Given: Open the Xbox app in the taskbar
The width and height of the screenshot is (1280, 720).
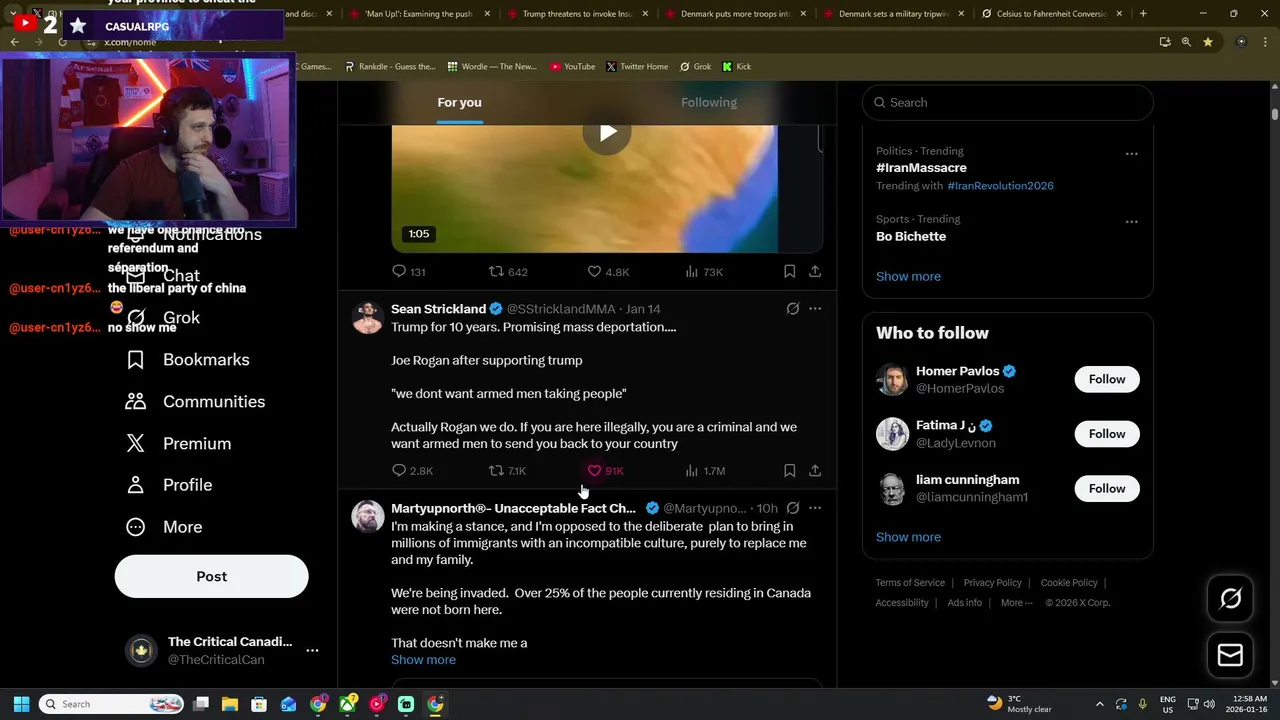Looking at the screenshot, I should click(347, 704).
